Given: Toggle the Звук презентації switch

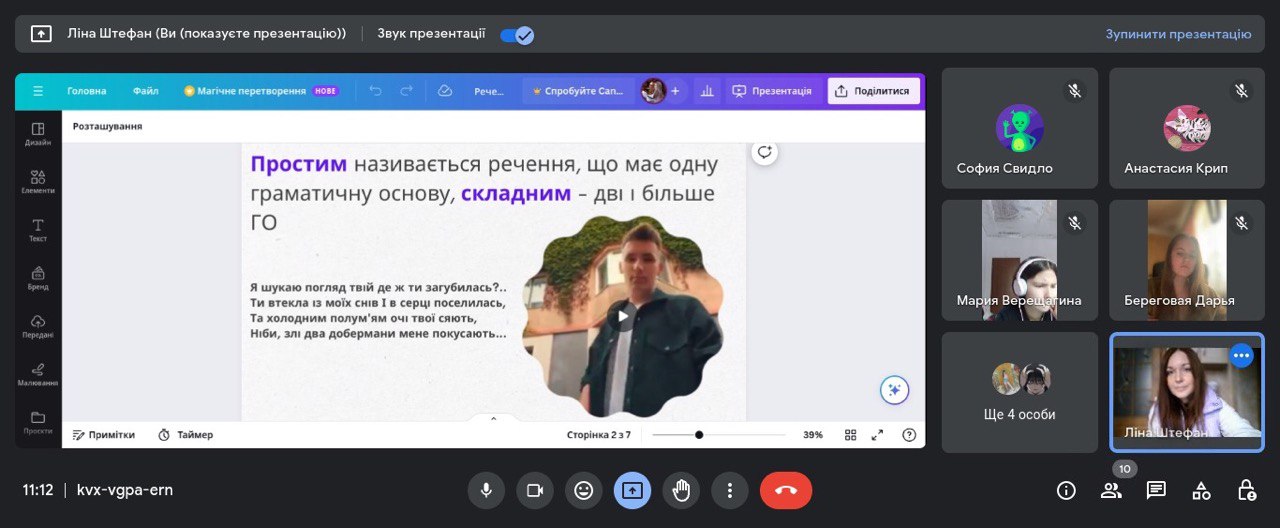Looking at the screenshot, I should click(517, 35).
